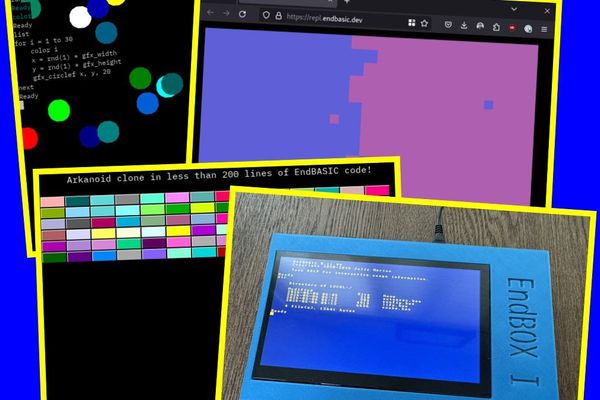Click the "Arkanoid clone in less than 200 lines" title
This screenshot has height=400, width=600.
tap(219, 175)
